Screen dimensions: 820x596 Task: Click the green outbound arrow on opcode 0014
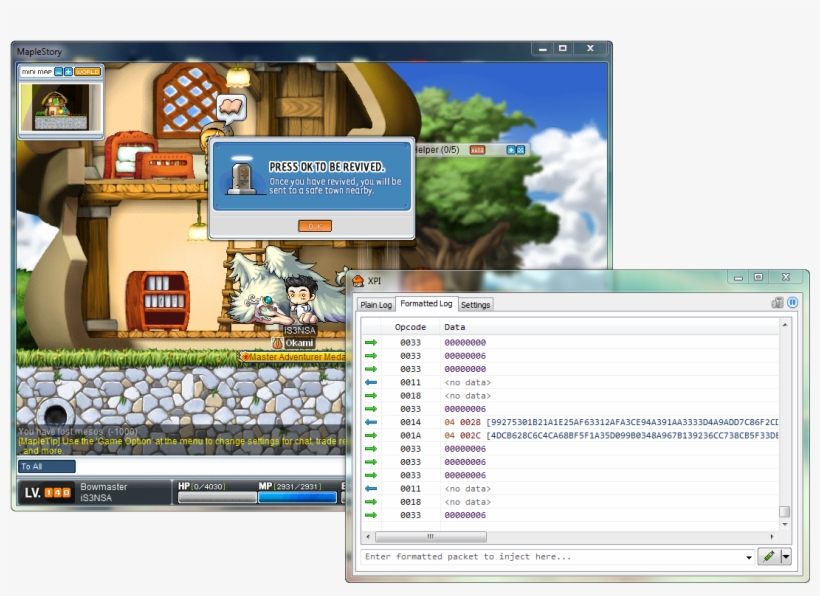(x=369, y=421)
